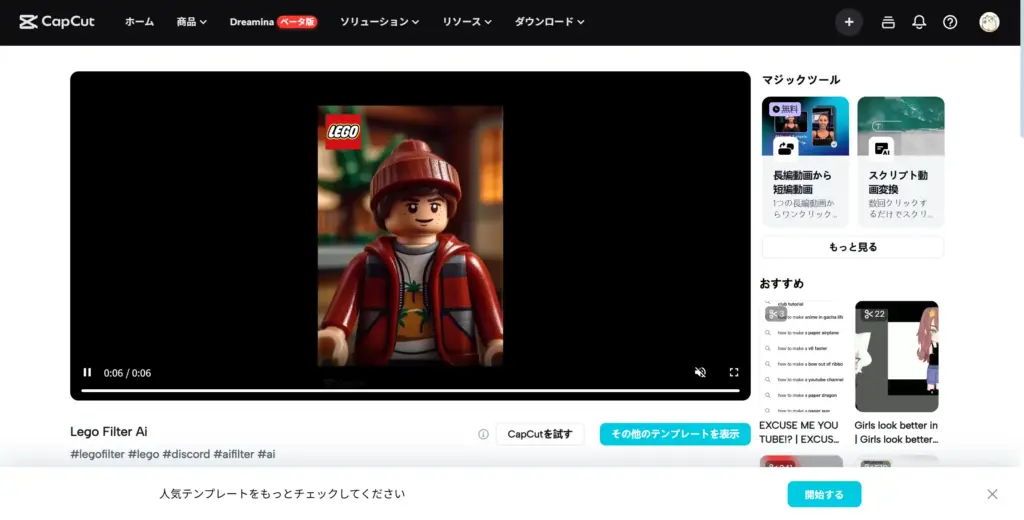Click #ai hashtag
This screenshot has height=520, width=1024.
click(266, 454)
